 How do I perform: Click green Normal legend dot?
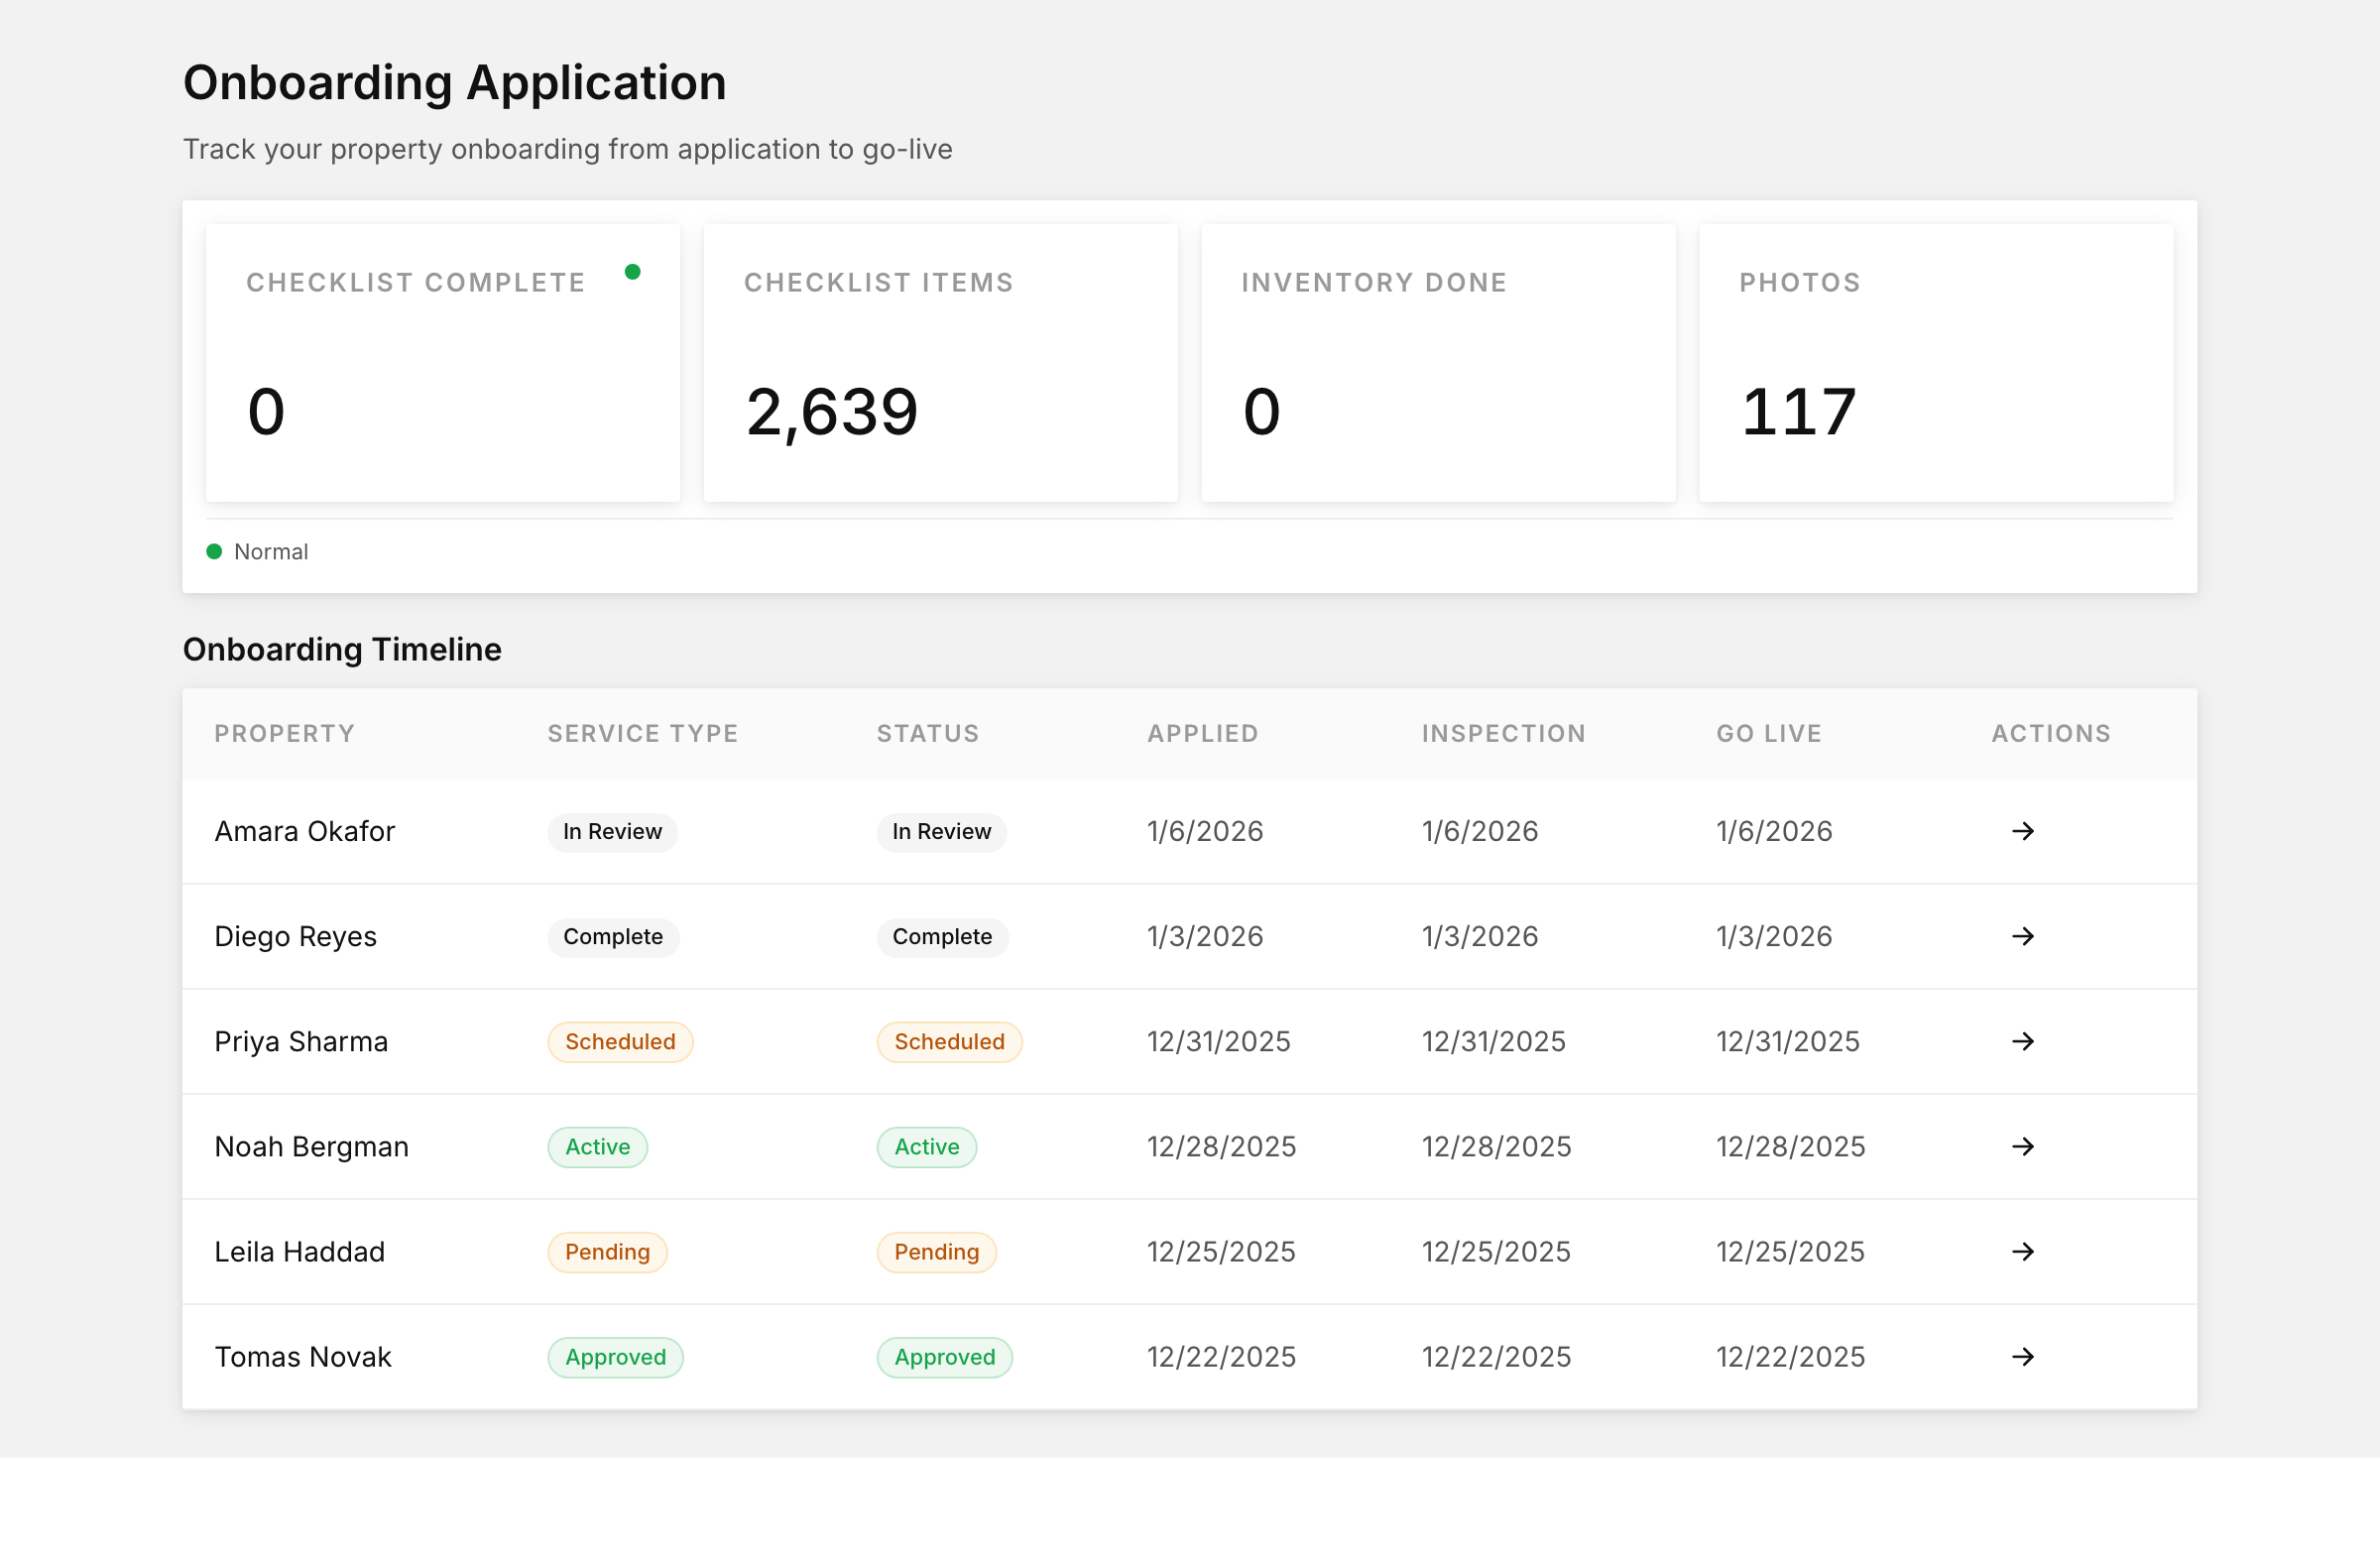click(214, 551)
